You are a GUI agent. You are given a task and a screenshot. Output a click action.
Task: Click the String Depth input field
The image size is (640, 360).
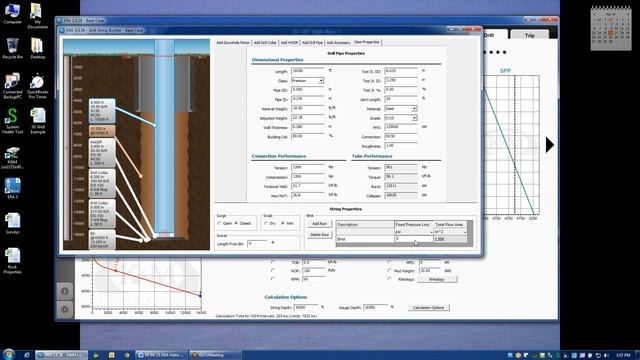306,307
